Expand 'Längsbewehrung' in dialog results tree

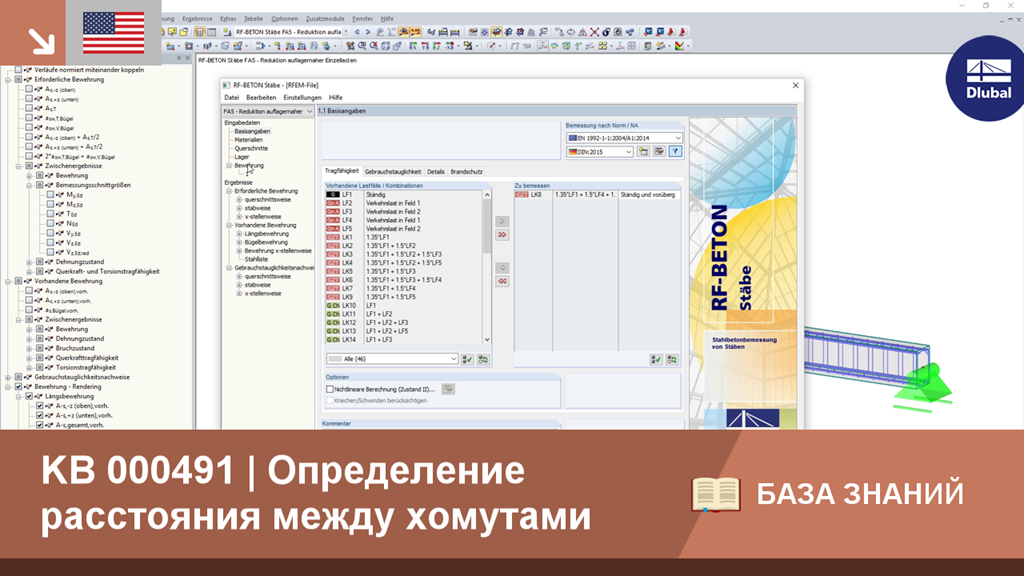(x=240, y=234)
